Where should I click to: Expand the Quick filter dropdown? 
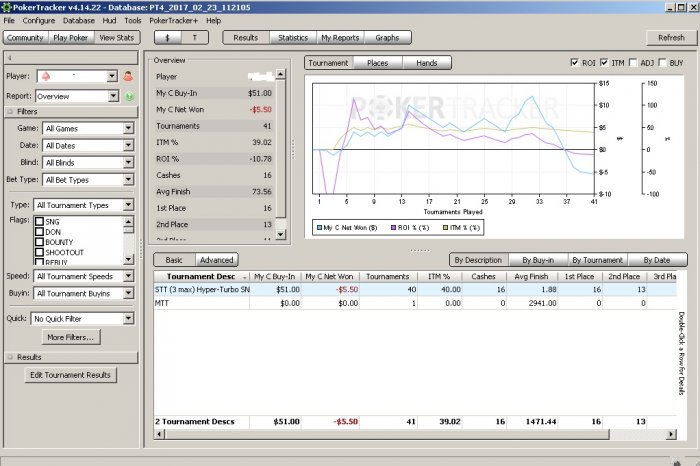point(128,319)
